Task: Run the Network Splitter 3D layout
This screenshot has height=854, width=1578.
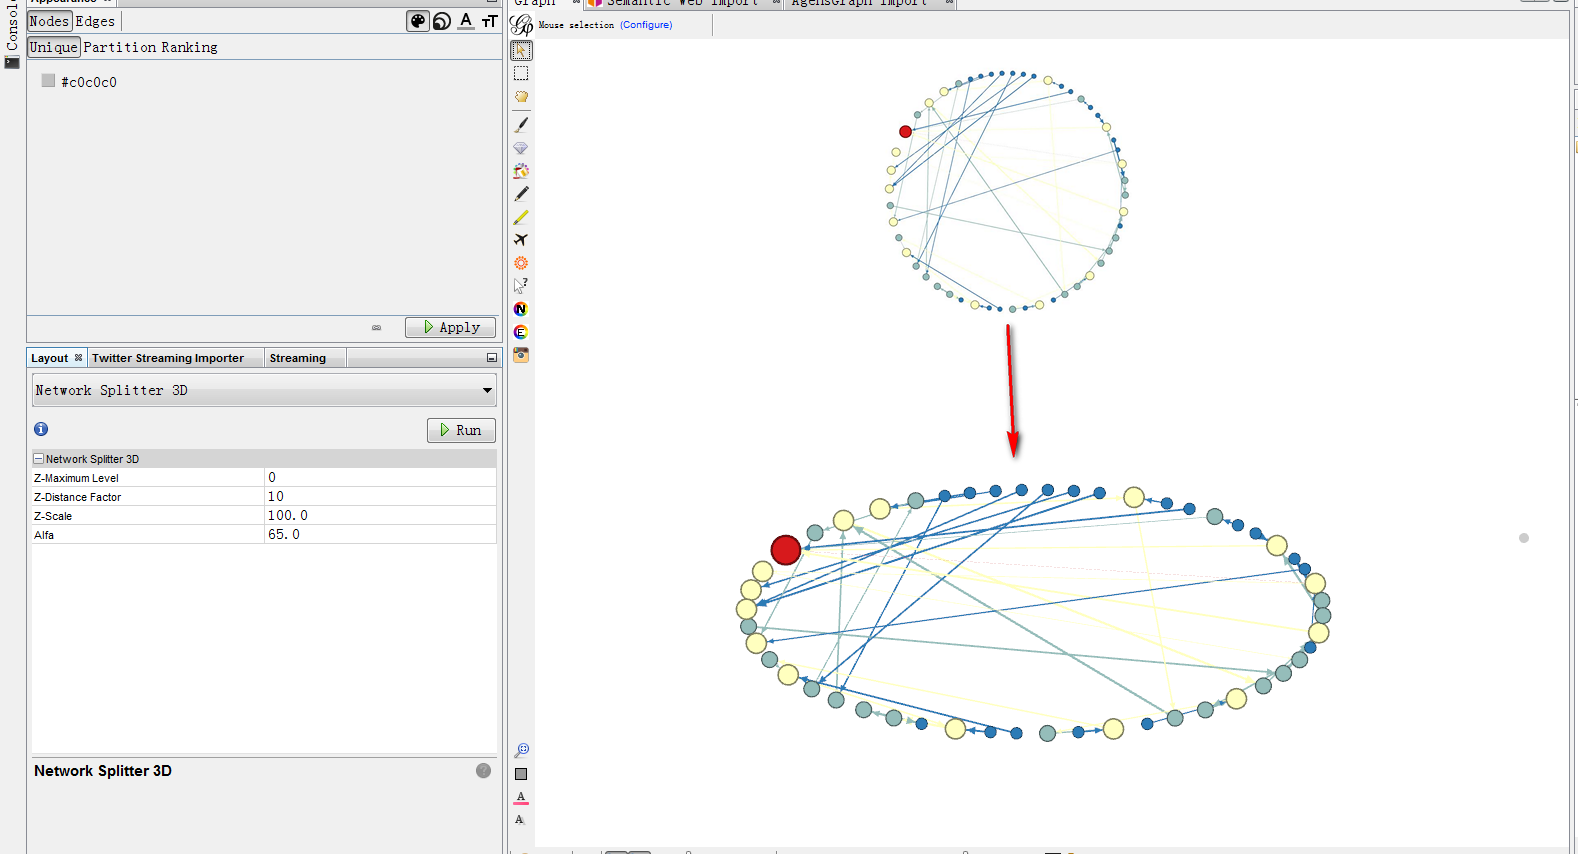Action: click(461, 430)
